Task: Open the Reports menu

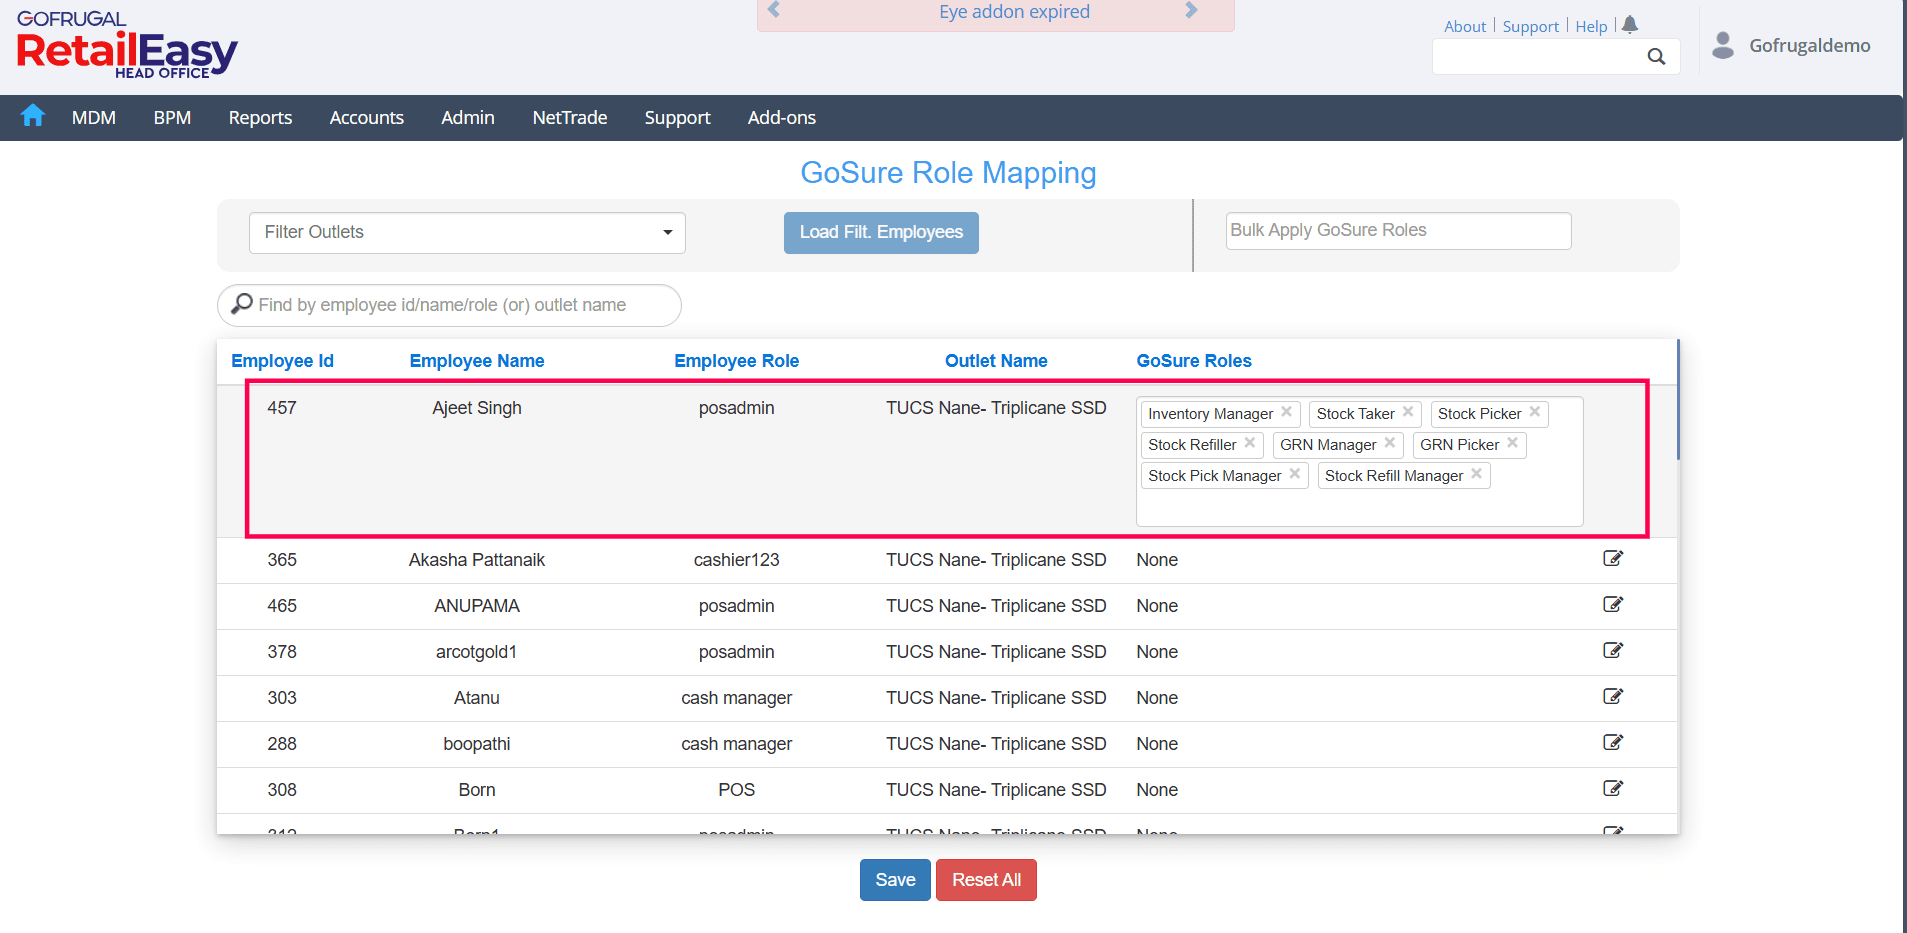Action: click(x=260, y=118)
